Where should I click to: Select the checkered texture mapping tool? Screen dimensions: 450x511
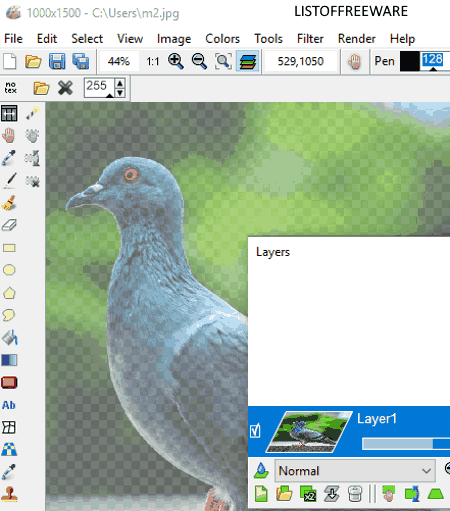(x=9, y=450)
